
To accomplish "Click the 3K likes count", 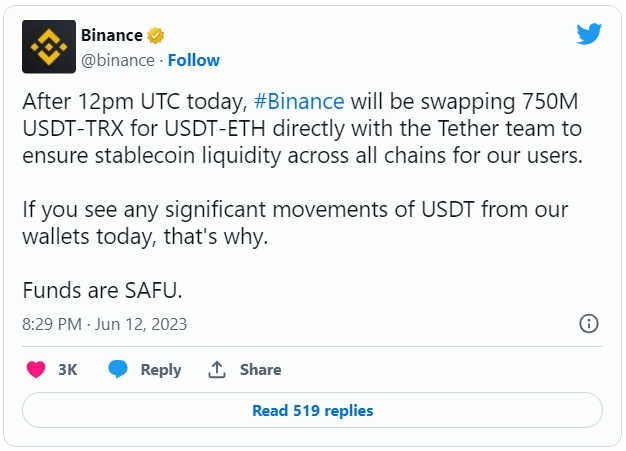I will pyautogui.click(x=67, y=370).
